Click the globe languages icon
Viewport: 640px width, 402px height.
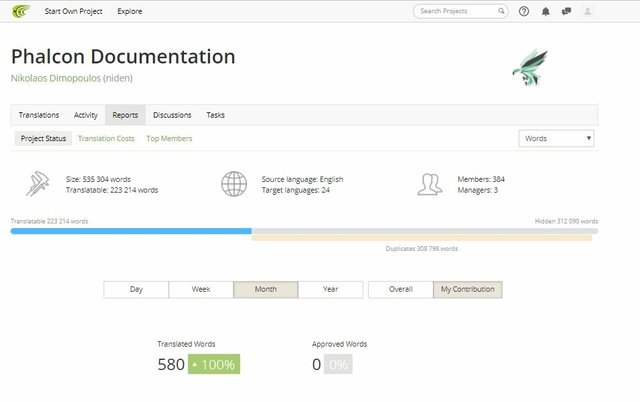pyautogui.click(x=234, y=184)
